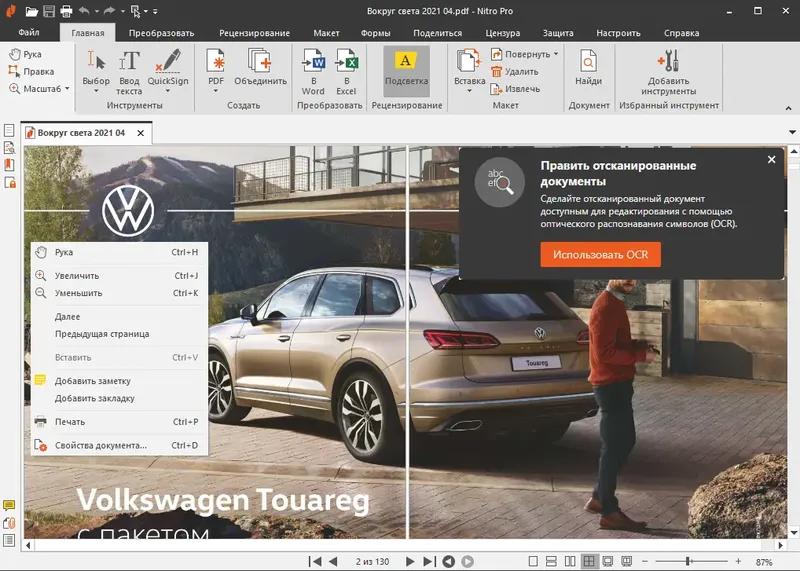Screen dimensions: 800x571
Task: Select the Рука hand tool in ribbon
Action: pyautogui.click(x=26, y=54)
